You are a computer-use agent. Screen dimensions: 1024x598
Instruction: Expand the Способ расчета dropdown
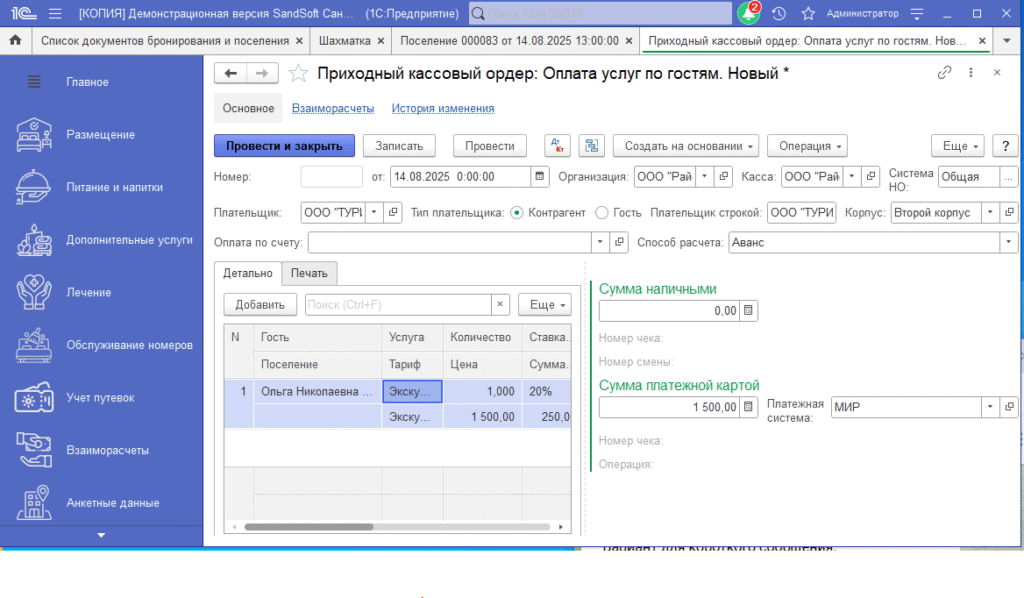[x=1010, y=243]
